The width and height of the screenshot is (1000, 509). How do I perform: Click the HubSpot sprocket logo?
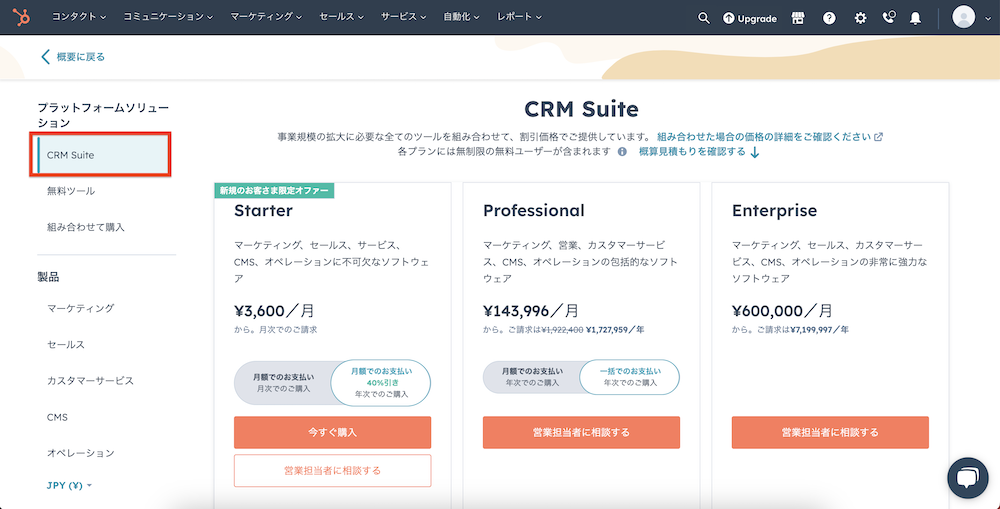21,17
